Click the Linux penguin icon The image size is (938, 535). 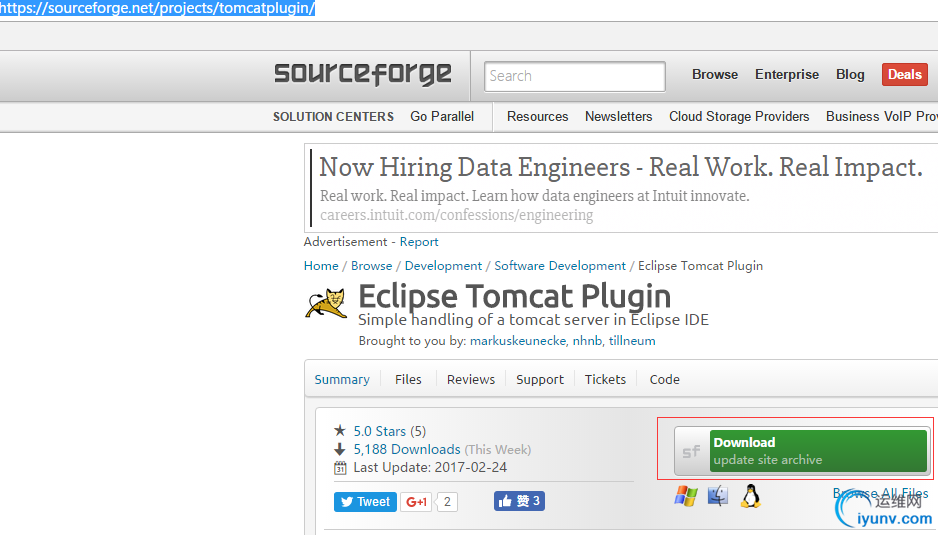pos(750,496)
